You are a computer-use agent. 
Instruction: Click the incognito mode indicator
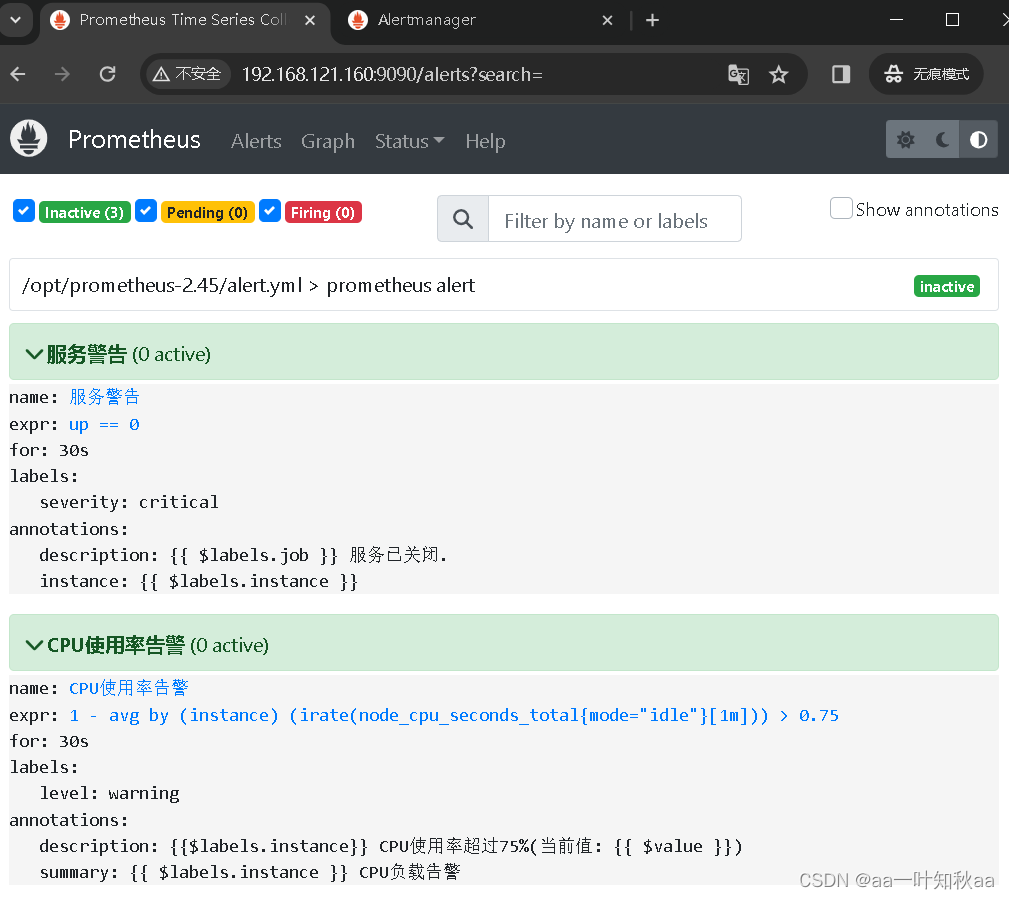point(926,75)
